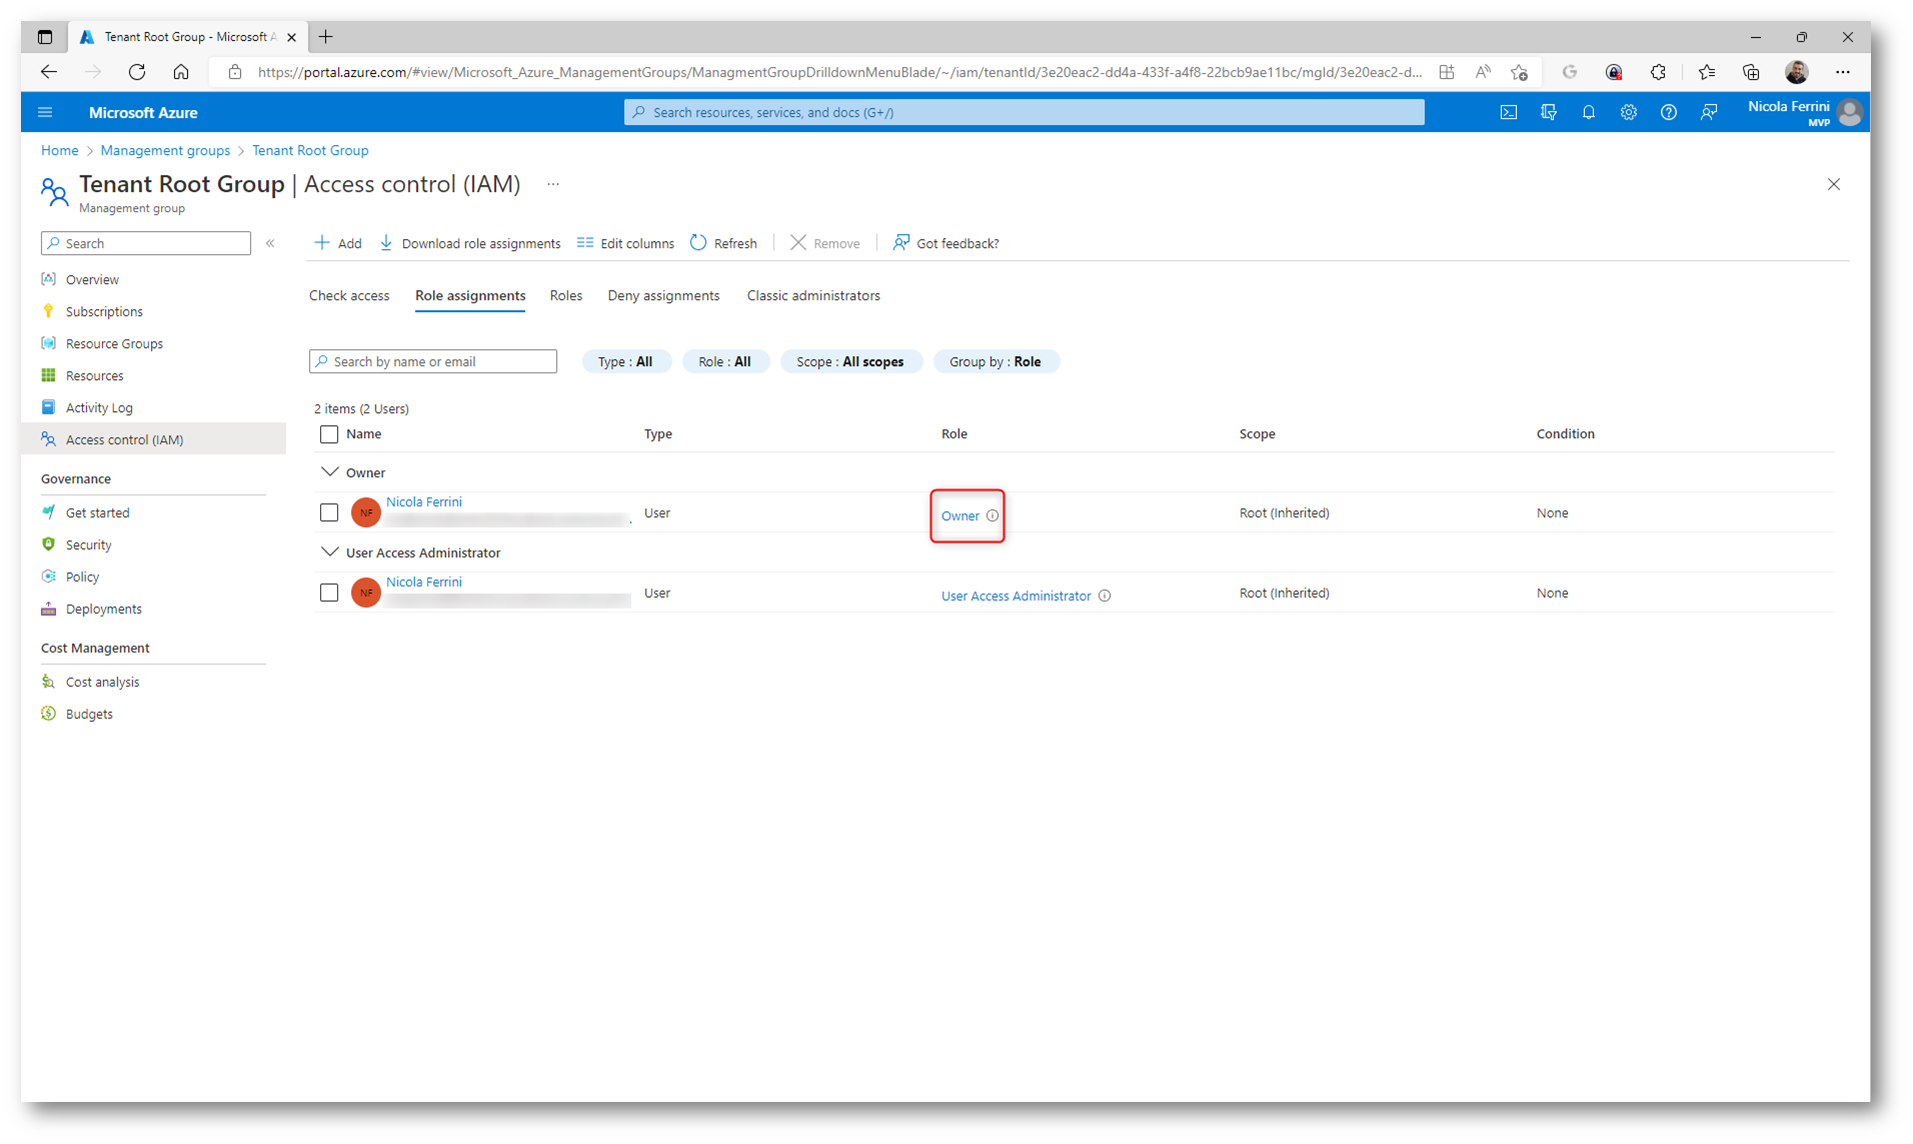The image size is (1913, 1144).
Task: Click info icon next to Owner role
Action: tap(992, 516)
